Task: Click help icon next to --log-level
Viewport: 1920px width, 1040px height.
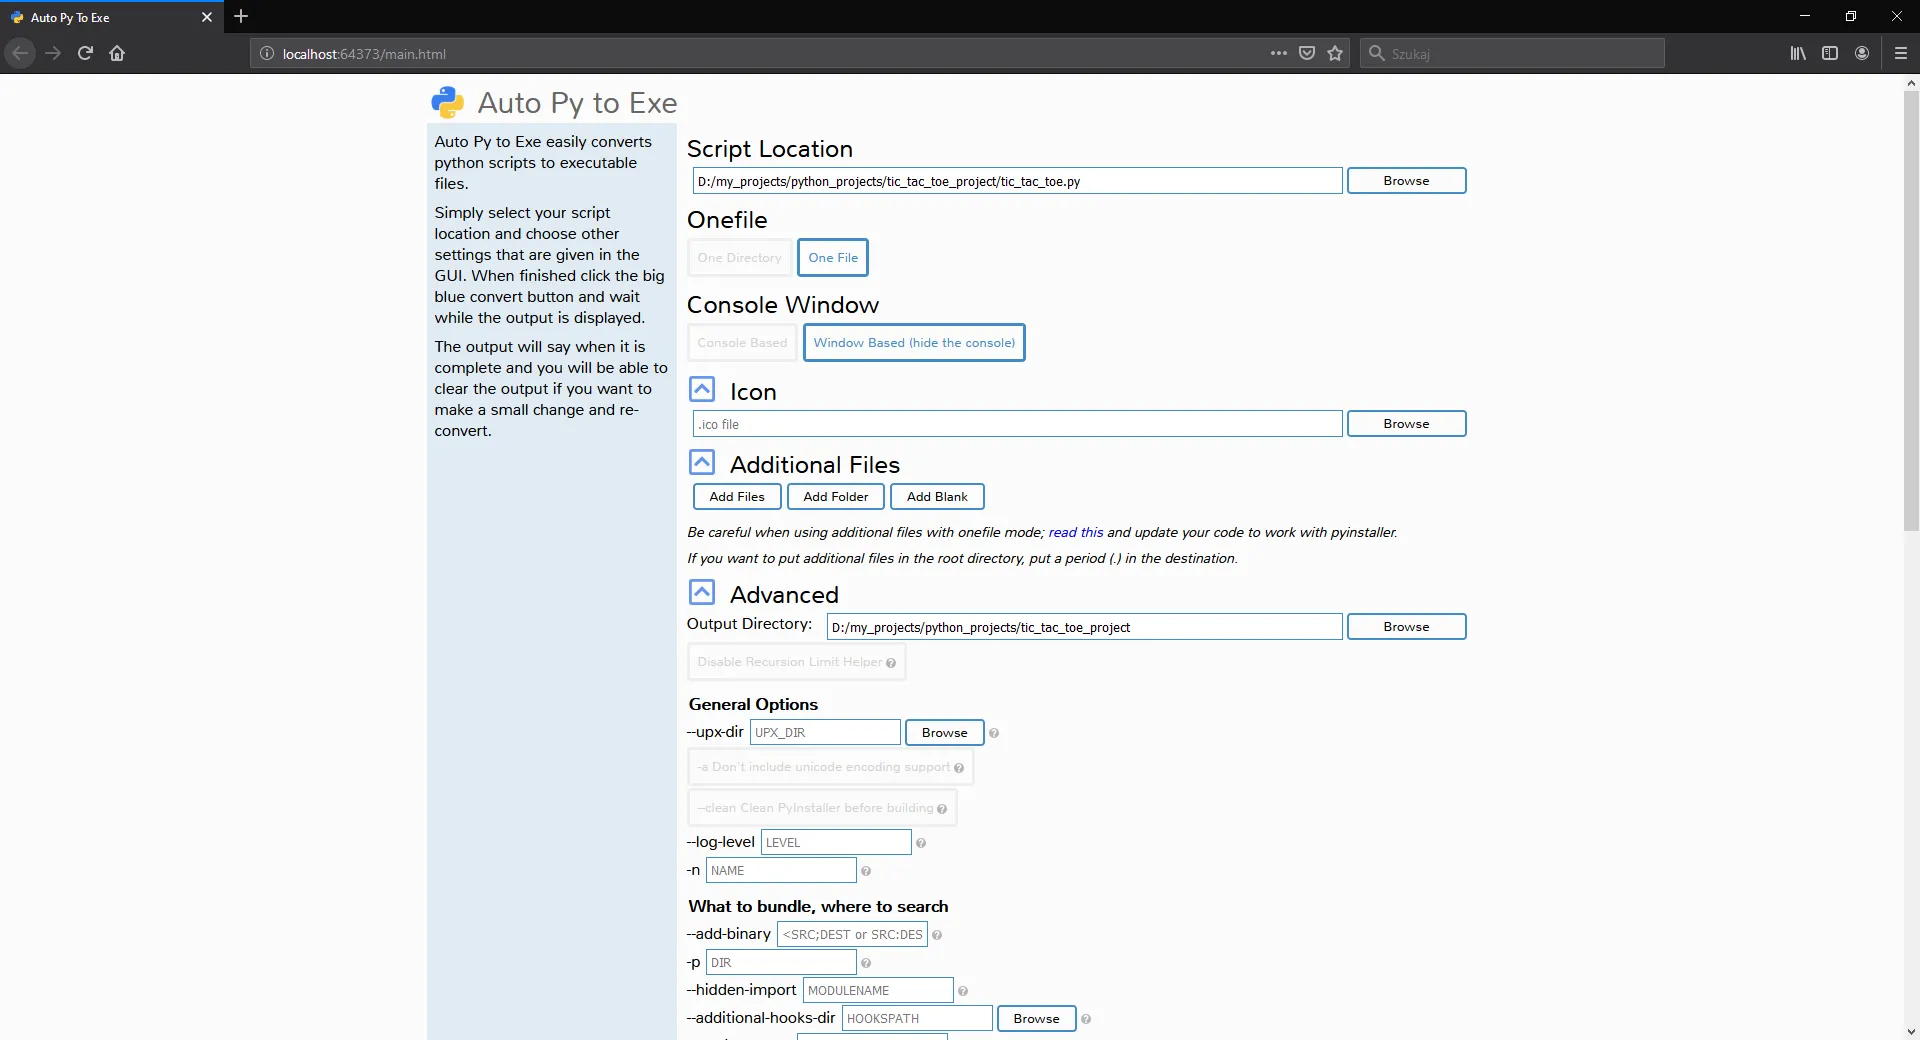Action: pos(921,844)
